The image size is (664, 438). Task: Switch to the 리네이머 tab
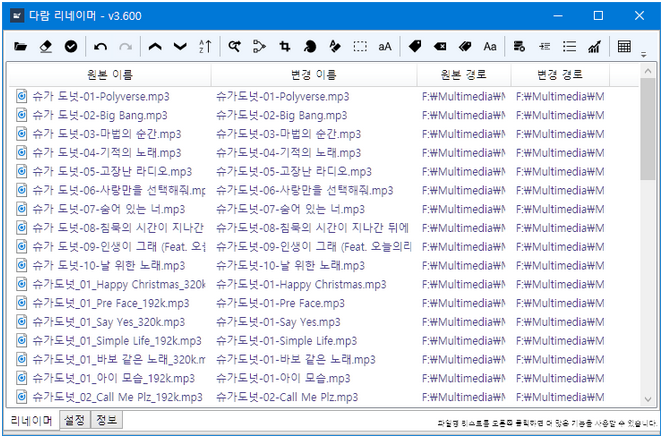point(31,421)
